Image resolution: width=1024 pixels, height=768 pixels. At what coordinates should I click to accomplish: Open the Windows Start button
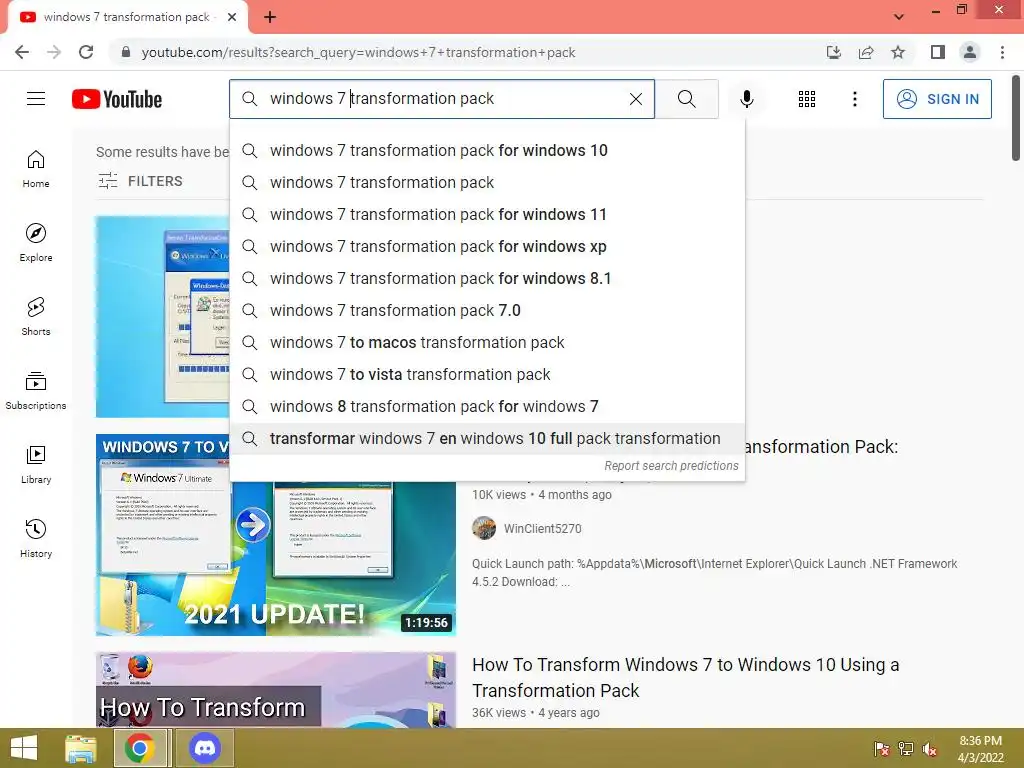[x=24, y=748]
